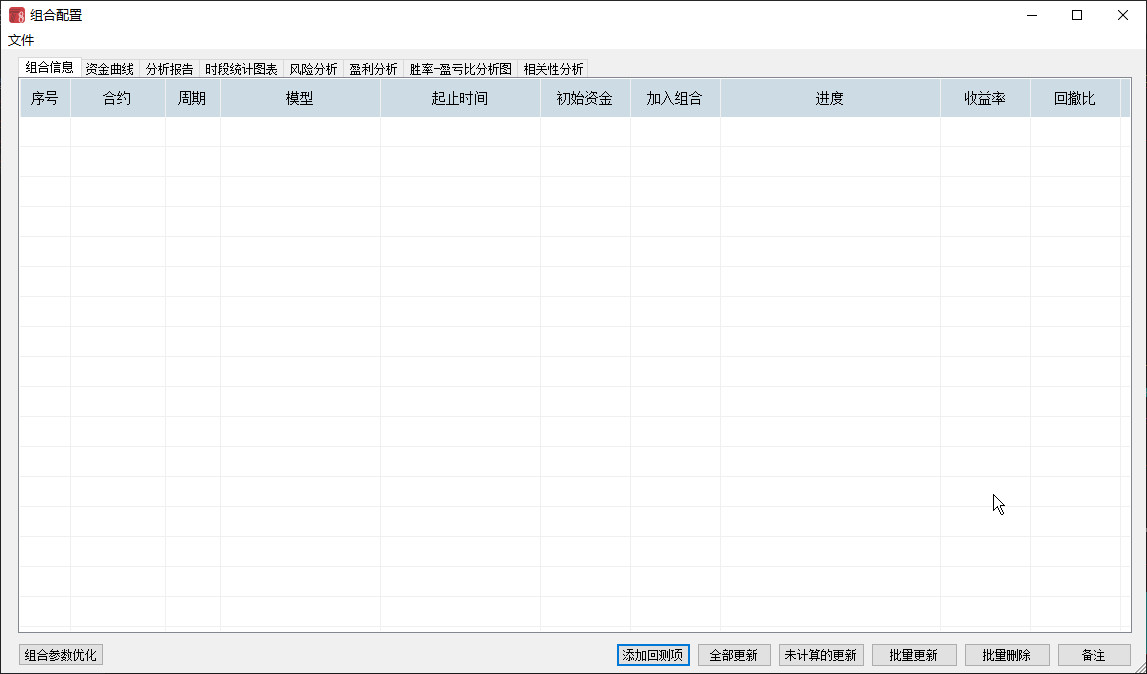Click the 添加回测项 button
Image resolution: width=1147 pixels, height=674 pixels.
[x=653, y=655]
